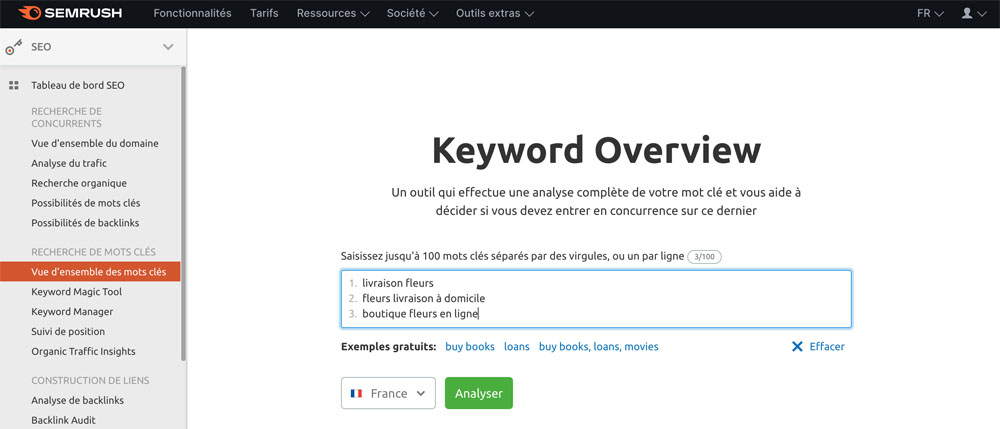Open Possibilités de mots clés
The height and width of the screenshot is (429, 1000).
pos(86,203)
